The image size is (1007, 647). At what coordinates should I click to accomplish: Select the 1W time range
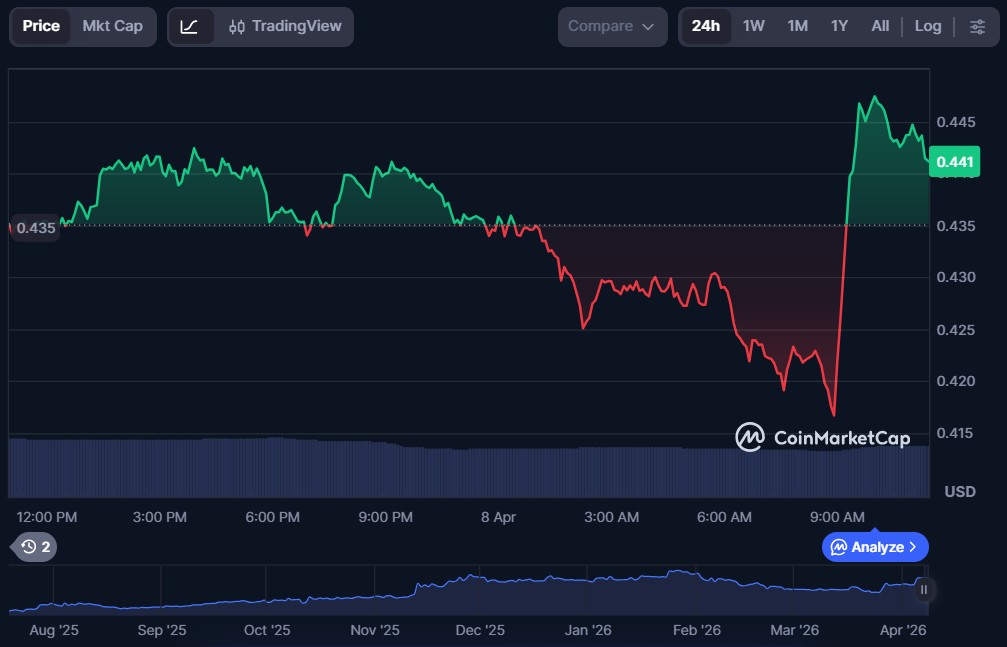[753, 26]
